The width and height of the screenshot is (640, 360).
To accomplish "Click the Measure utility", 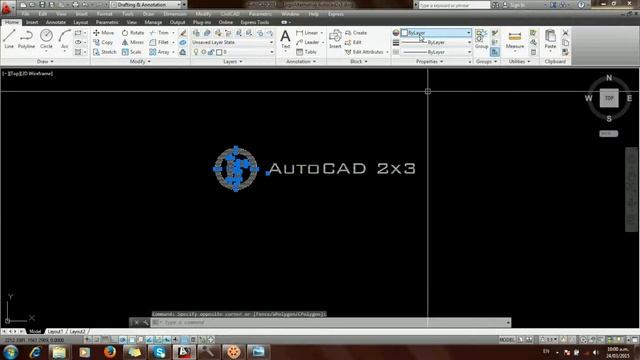I will pos(515,40).
